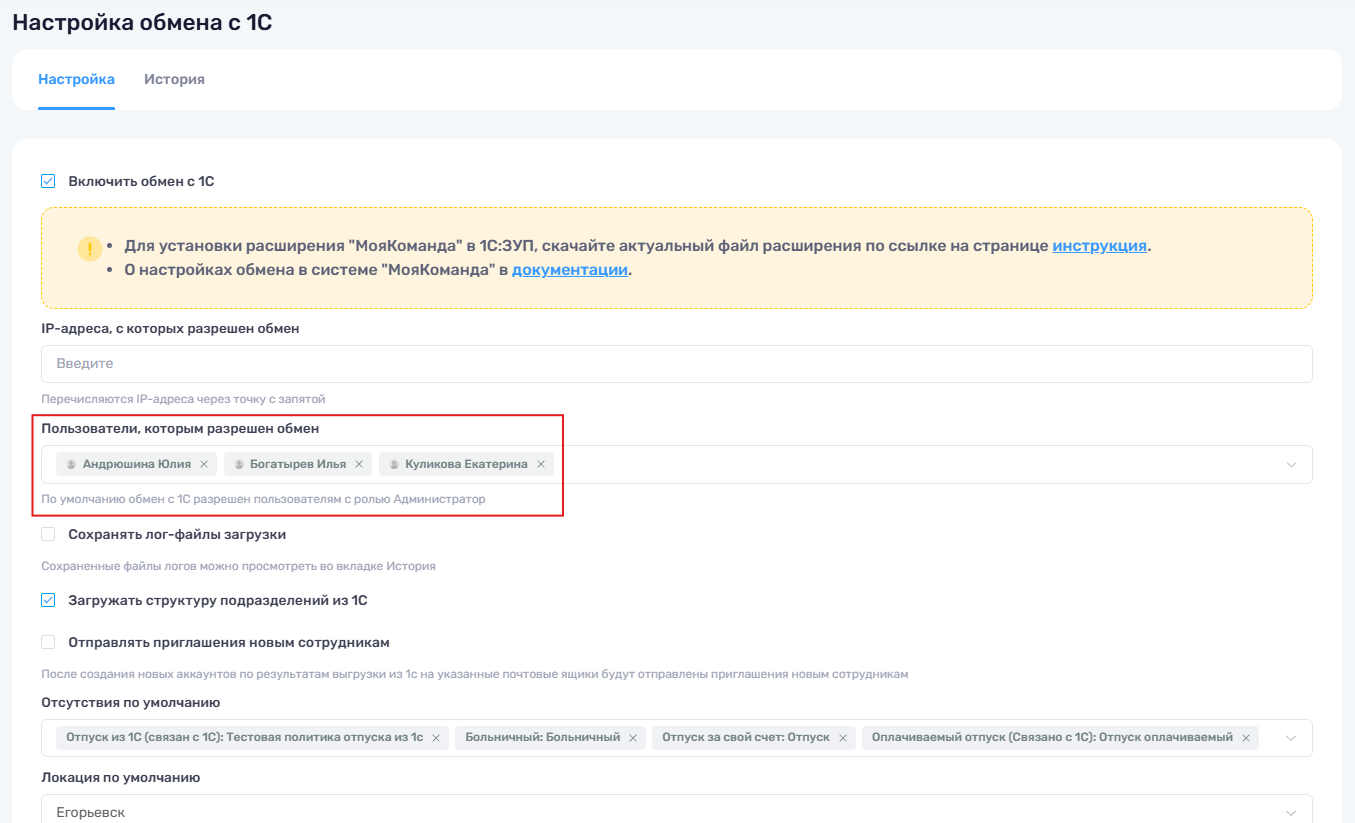
Task: Remove Куликова Екатерина user tag
Action: (x=541, y=464)
